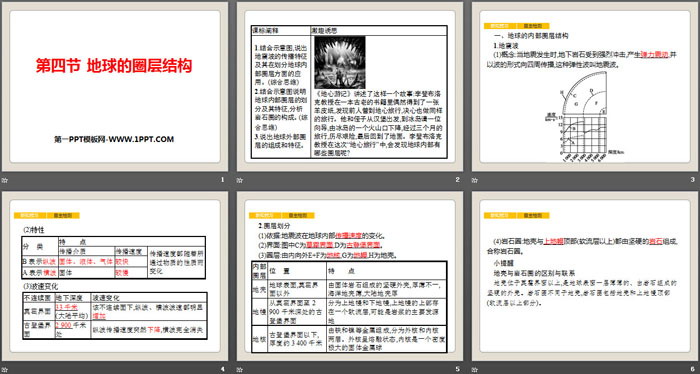This screenshot has width=700, height=374.
Task: Click the black-and-white picture in slide 2
Action: [340, 62]
